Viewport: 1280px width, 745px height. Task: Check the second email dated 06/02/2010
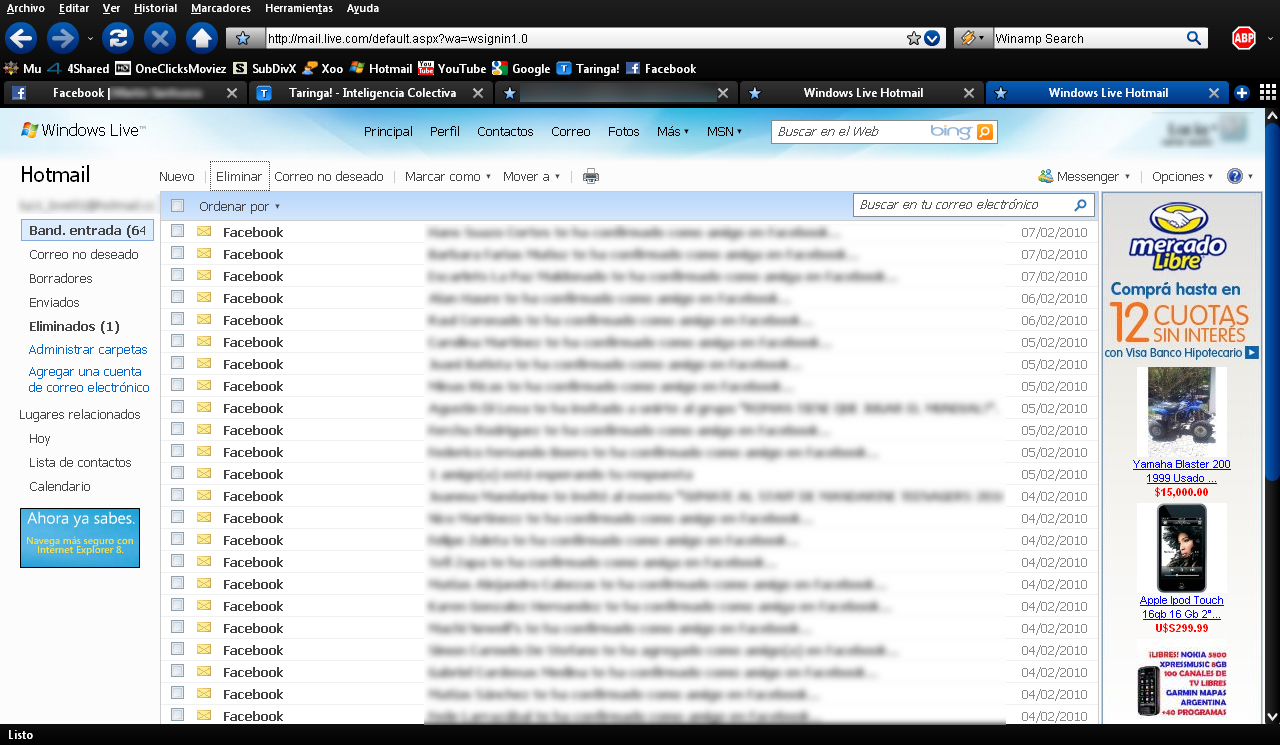point(177,319)
